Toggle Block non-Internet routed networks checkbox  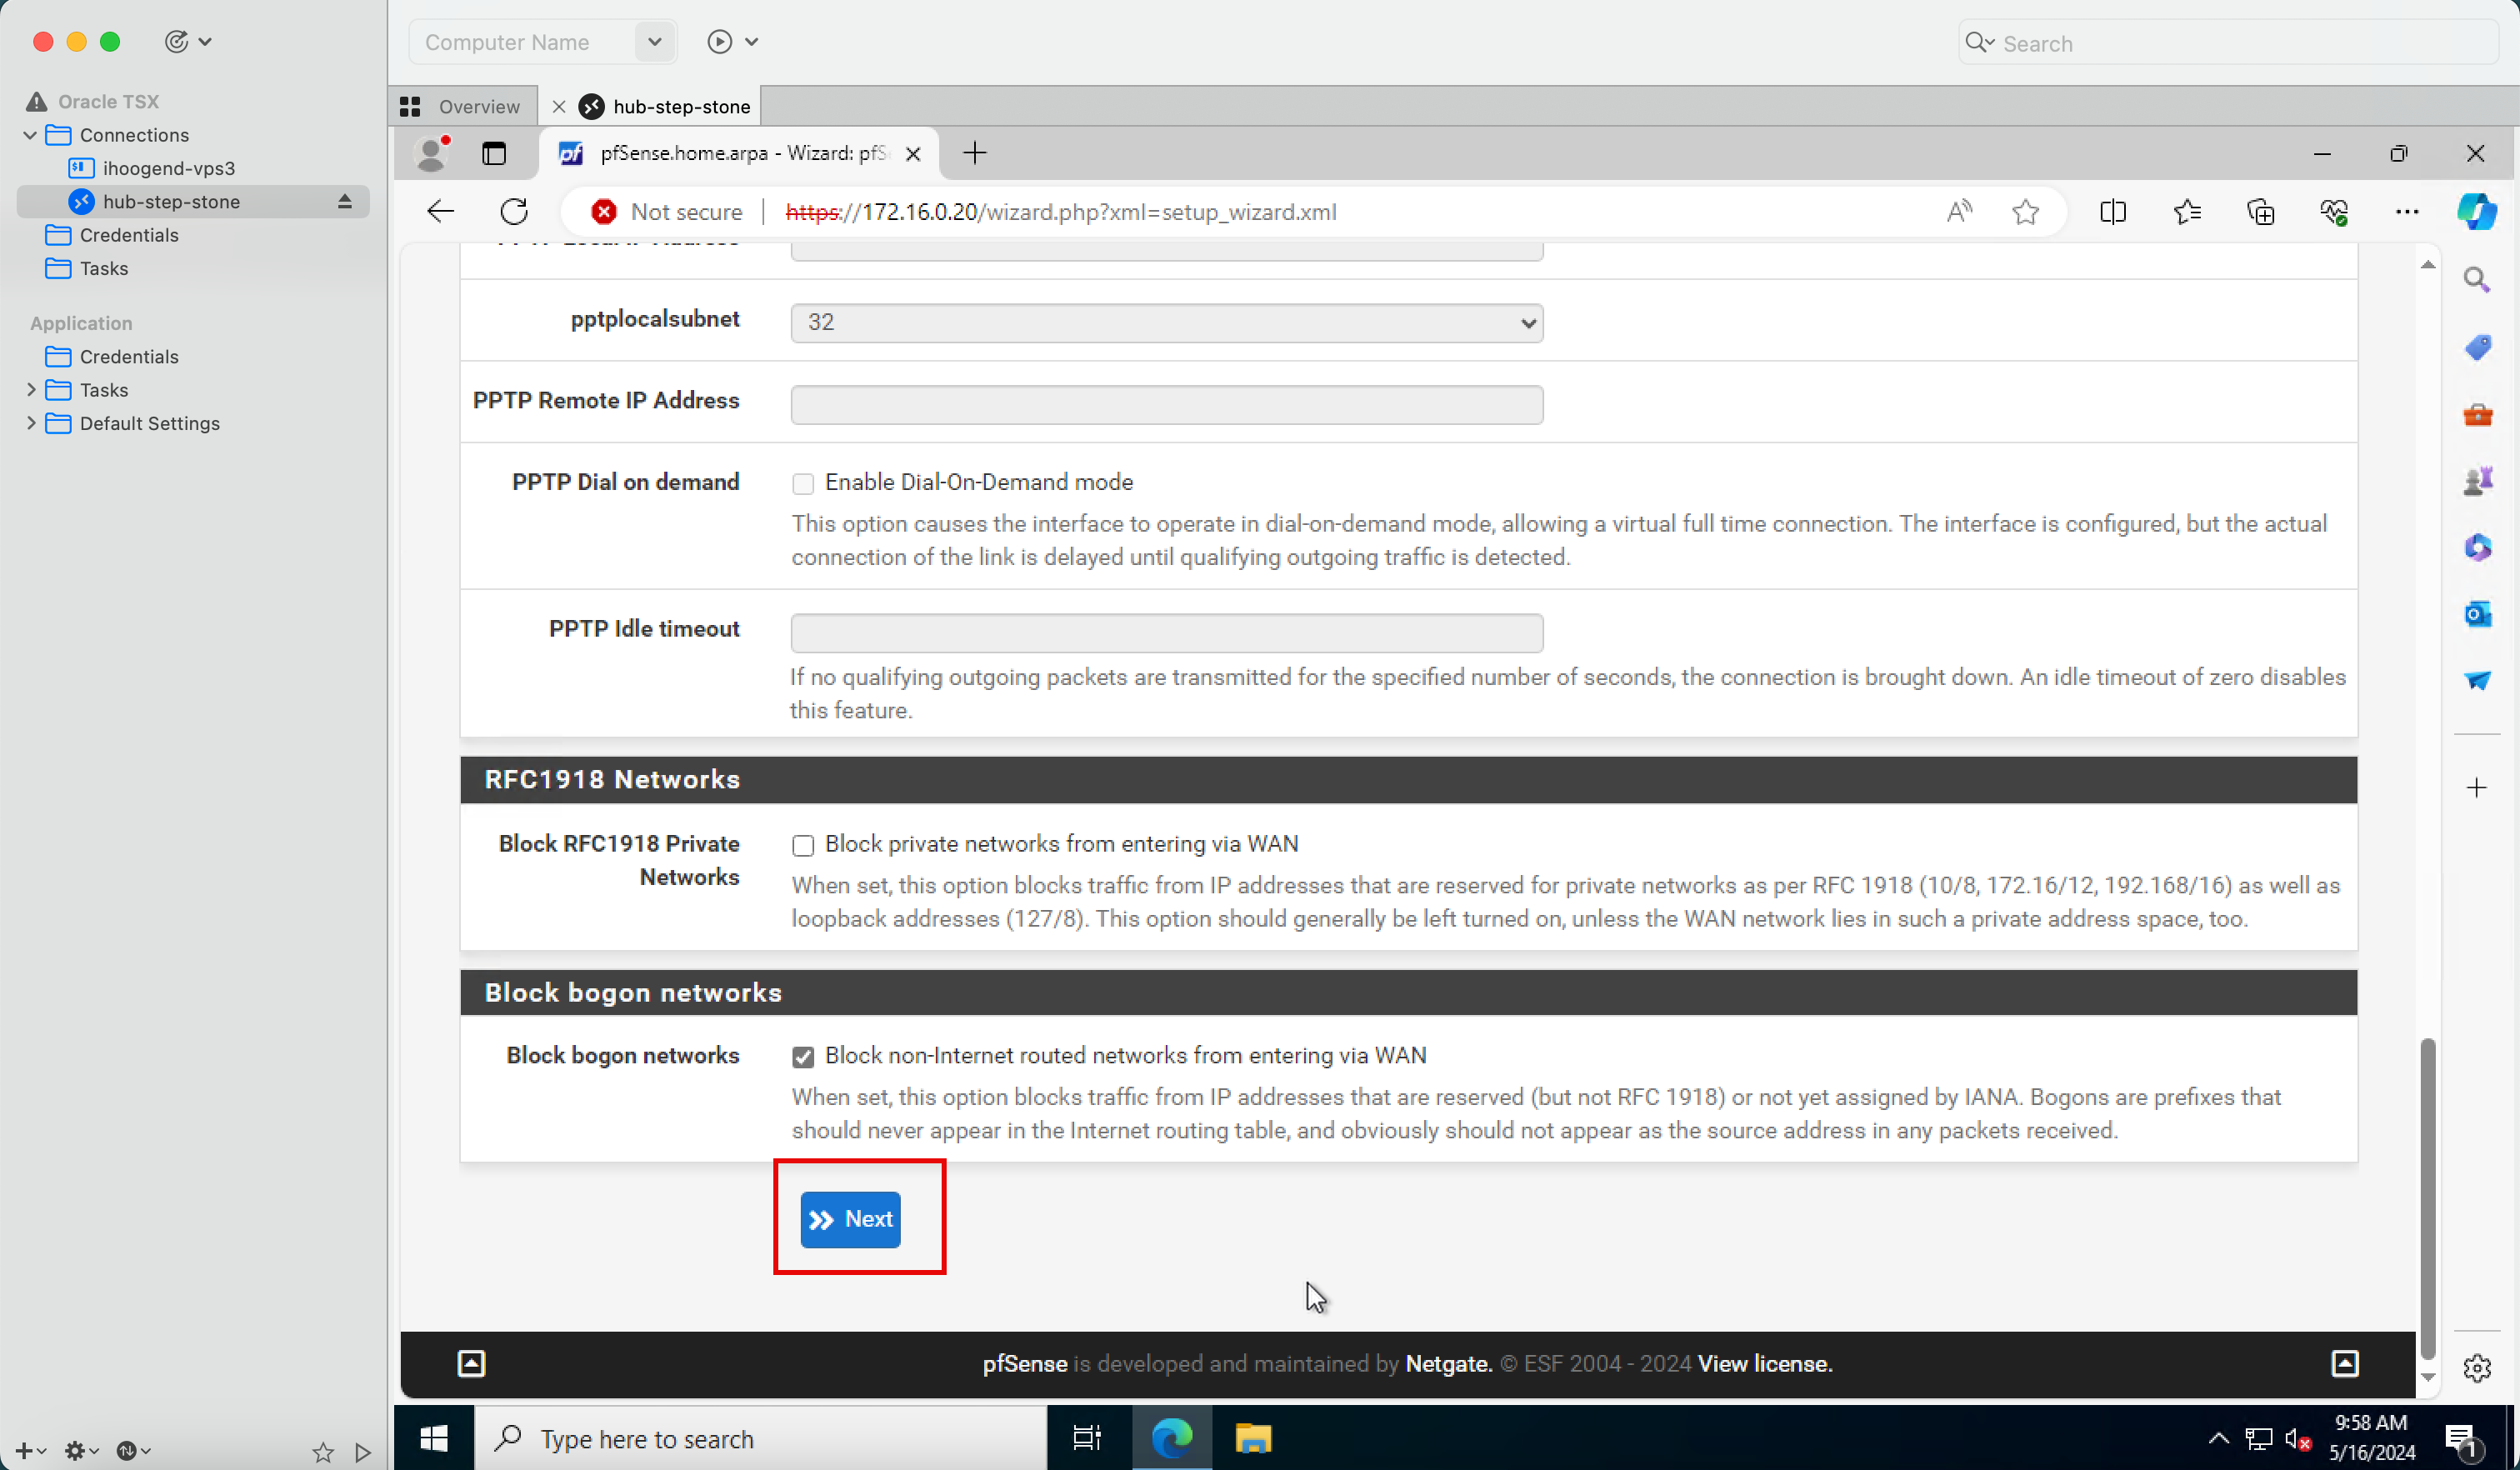802,1055
